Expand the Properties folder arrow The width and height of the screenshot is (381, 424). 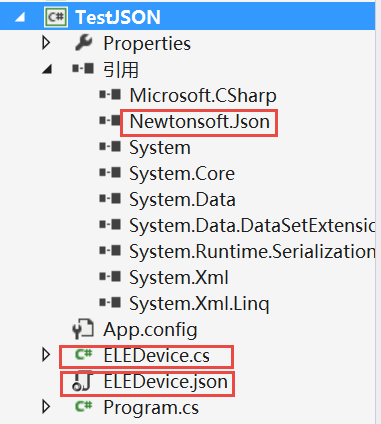click(46, 43)
